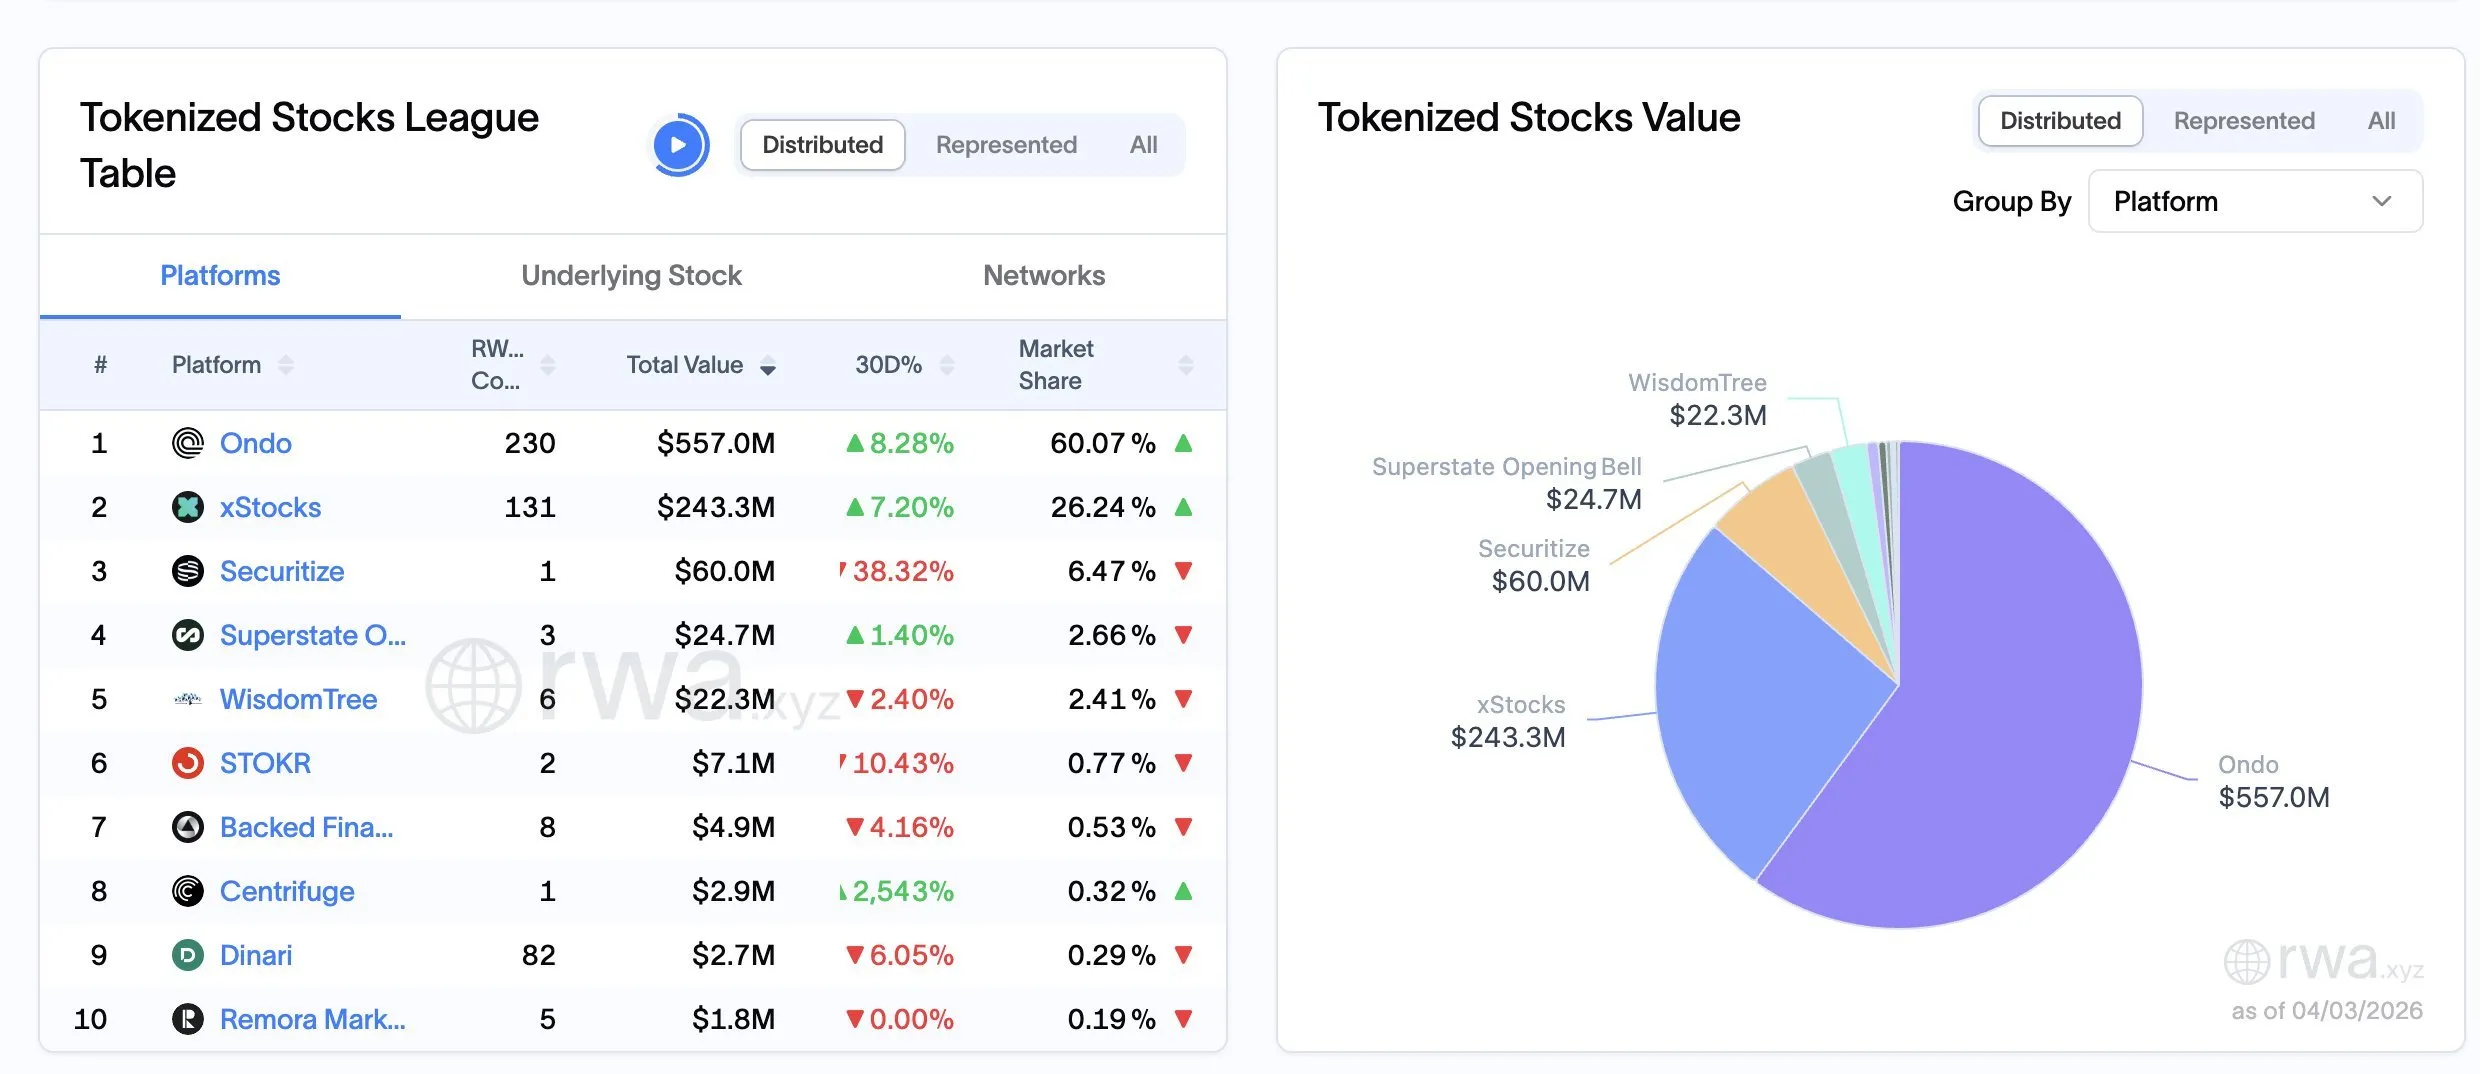This screenshot has width=2480, height=1074.
Task: Open the Networks tab
Action: click(x=1043, y=276)
